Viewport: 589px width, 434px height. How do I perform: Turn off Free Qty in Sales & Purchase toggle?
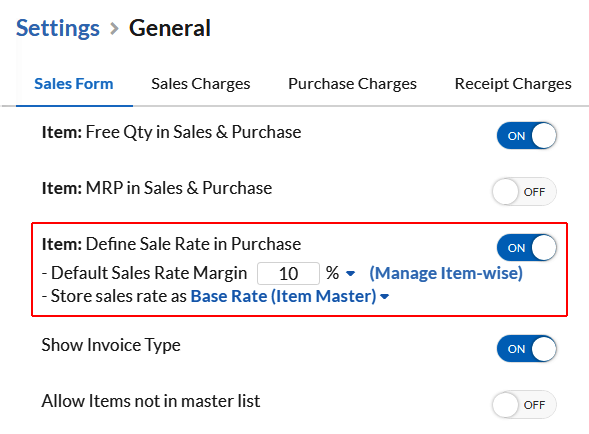pyautogui.click(x=526, y=136)
